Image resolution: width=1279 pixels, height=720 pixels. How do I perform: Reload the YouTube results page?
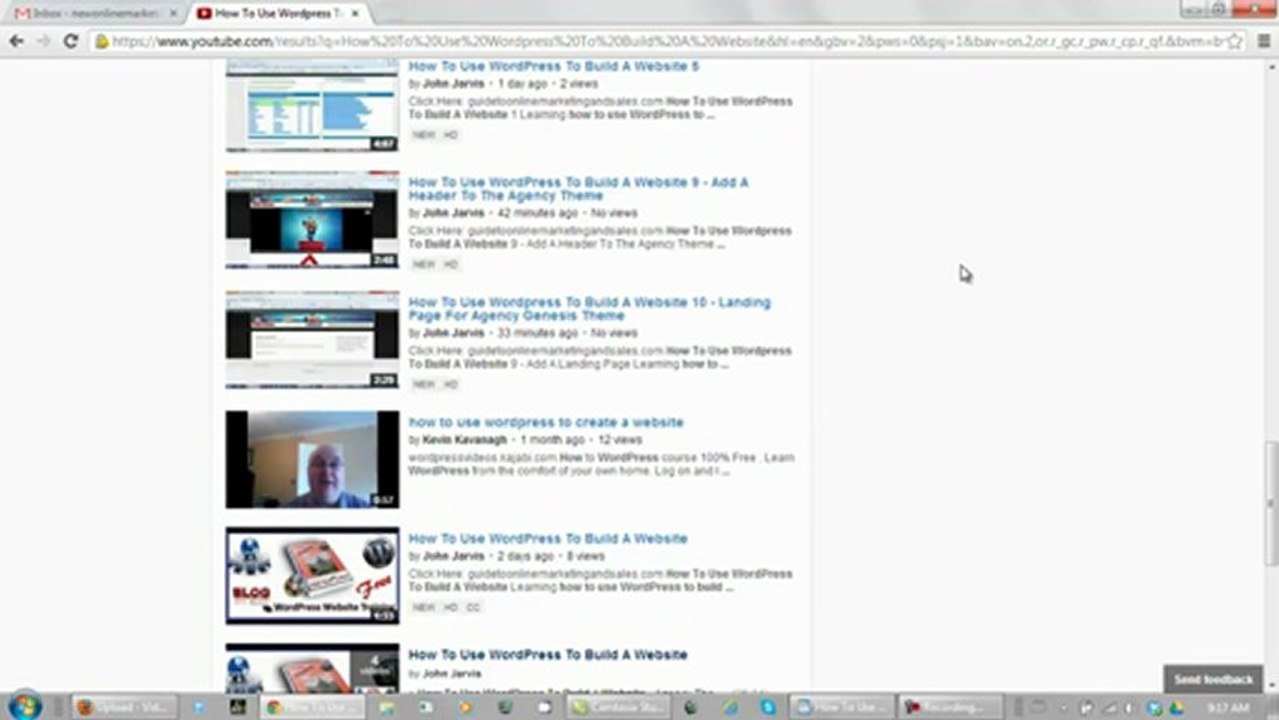coord(70,41)
